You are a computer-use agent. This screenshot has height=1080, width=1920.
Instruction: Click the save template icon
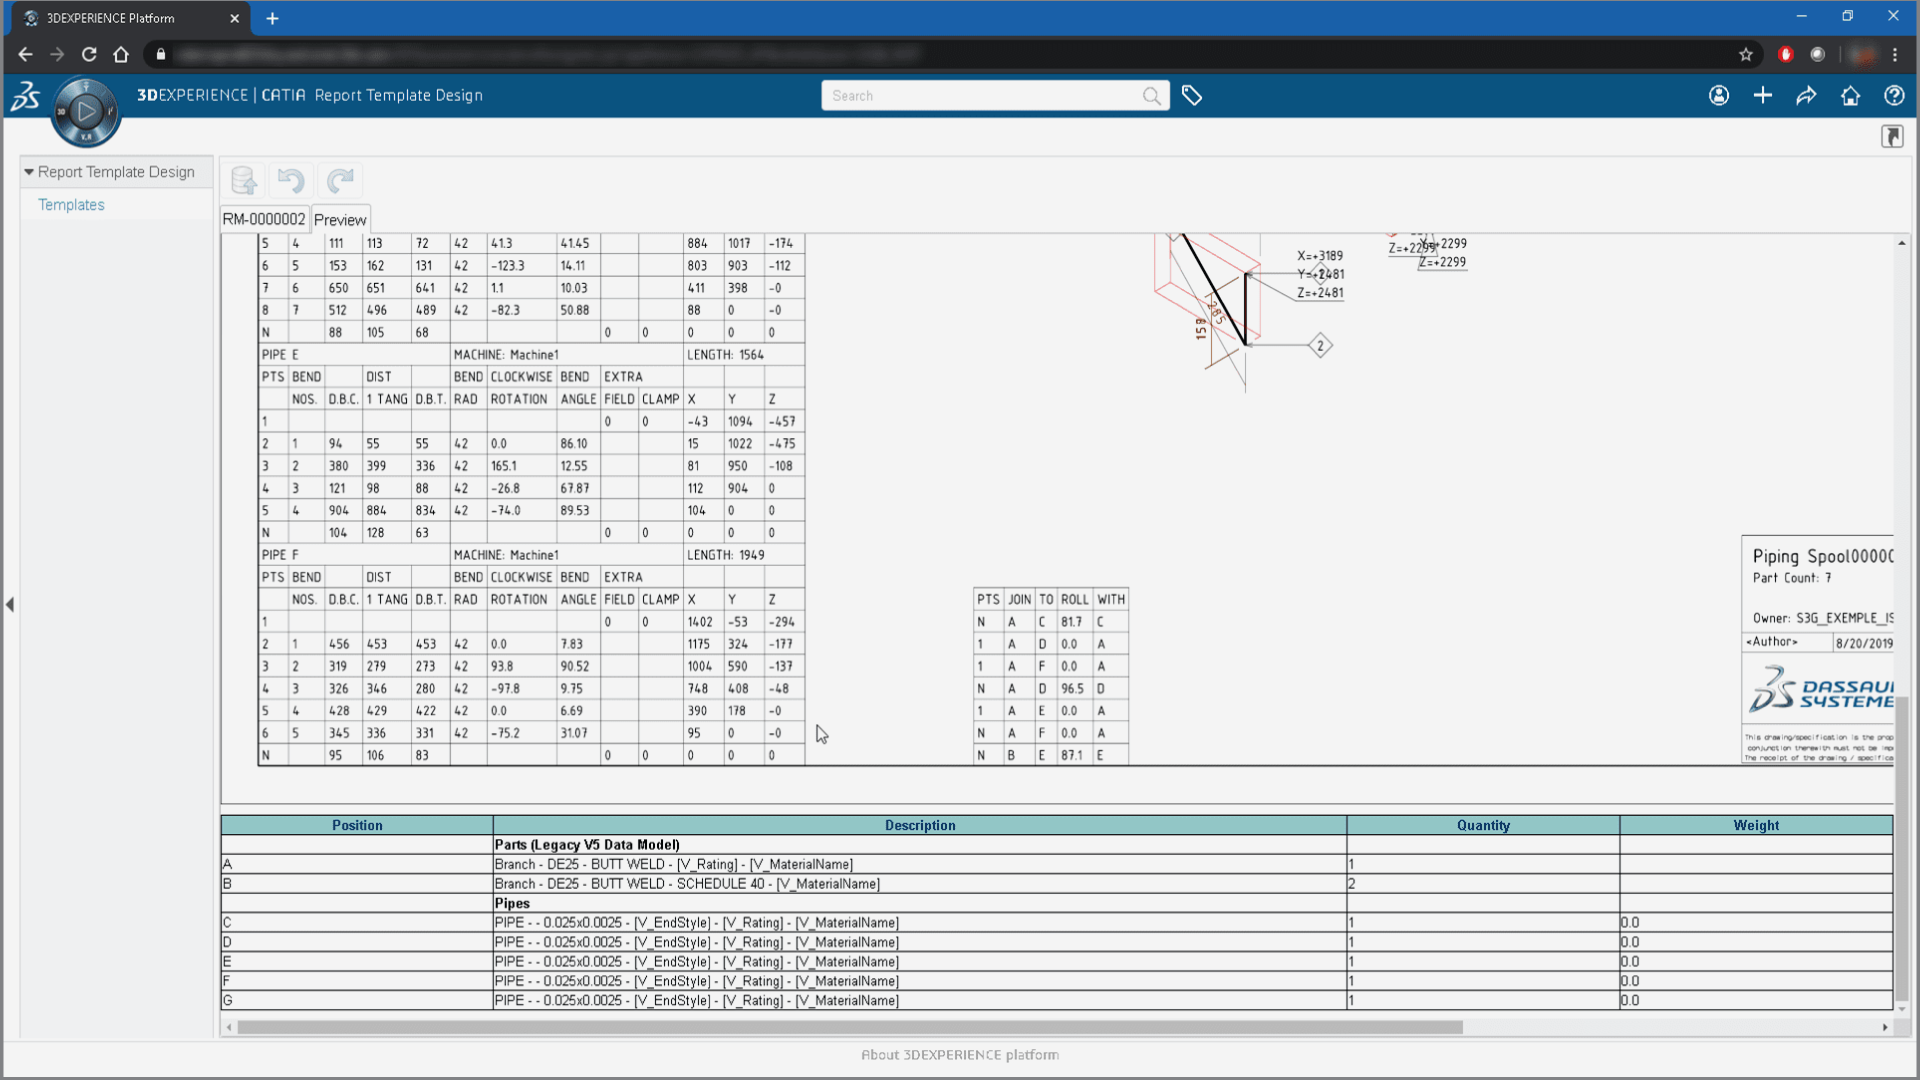[x=244, y=180]
